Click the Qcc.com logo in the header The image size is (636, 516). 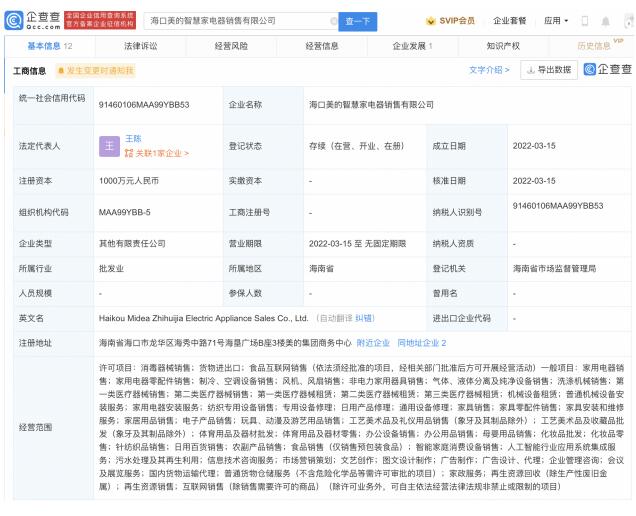coord(32,20)
